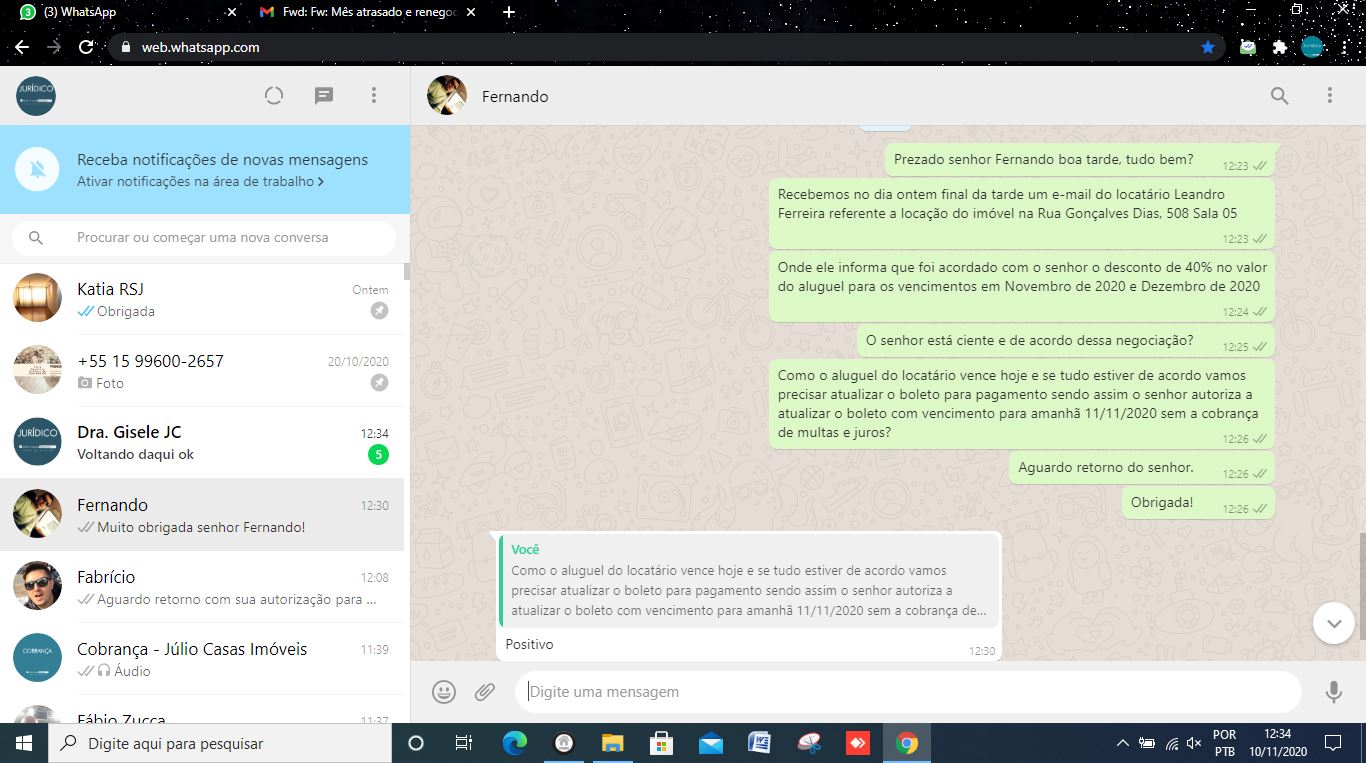Open the status updates icon
The width and height of the screenshot is (1366, 763).
pos(274,96)
